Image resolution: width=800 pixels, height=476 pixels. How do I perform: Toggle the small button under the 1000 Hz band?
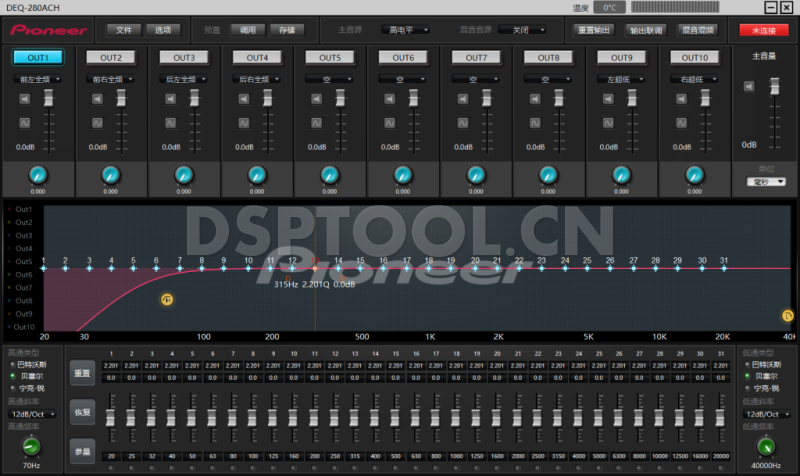point(456,467)
